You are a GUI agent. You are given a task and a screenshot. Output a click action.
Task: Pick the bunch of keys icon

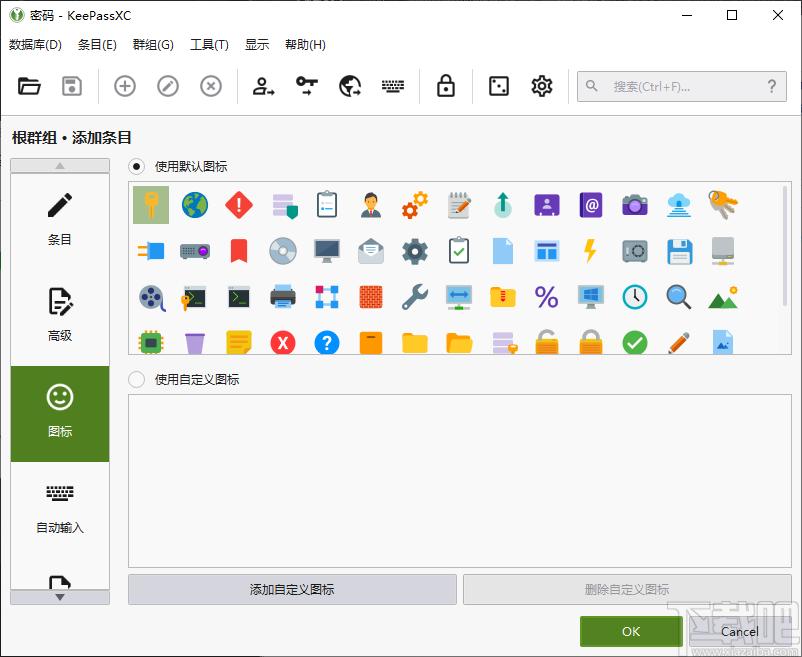coord(723,205)
